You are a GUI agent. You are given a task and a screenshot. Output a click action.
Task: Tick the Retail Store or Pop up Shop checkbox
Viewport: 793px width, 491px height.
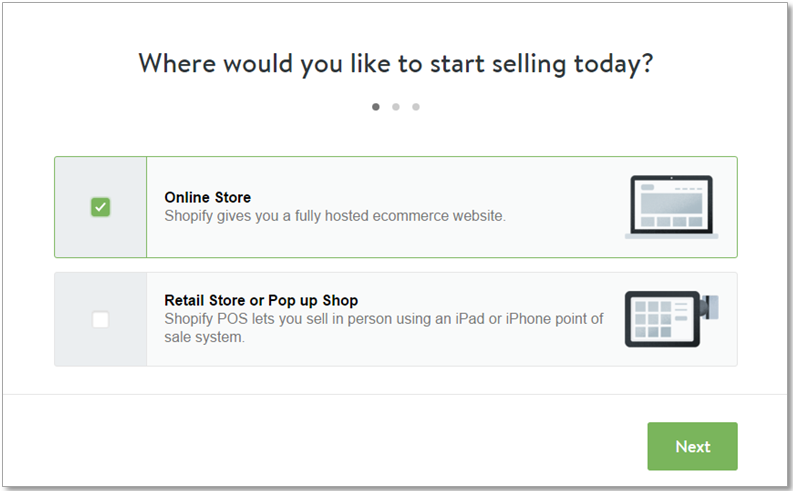(100, 320)
